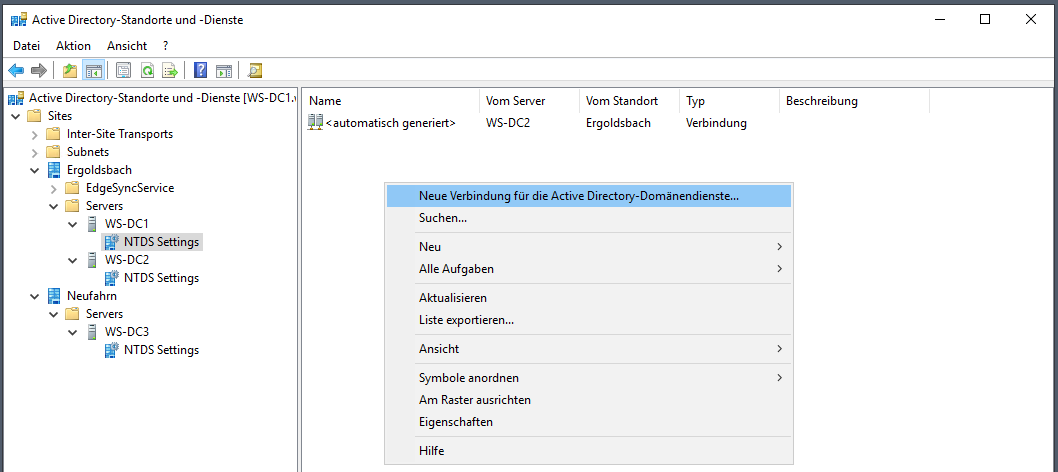The image size is (1058, 472).
Task: Open Properties toolbar icon
Action: [123, 70]
